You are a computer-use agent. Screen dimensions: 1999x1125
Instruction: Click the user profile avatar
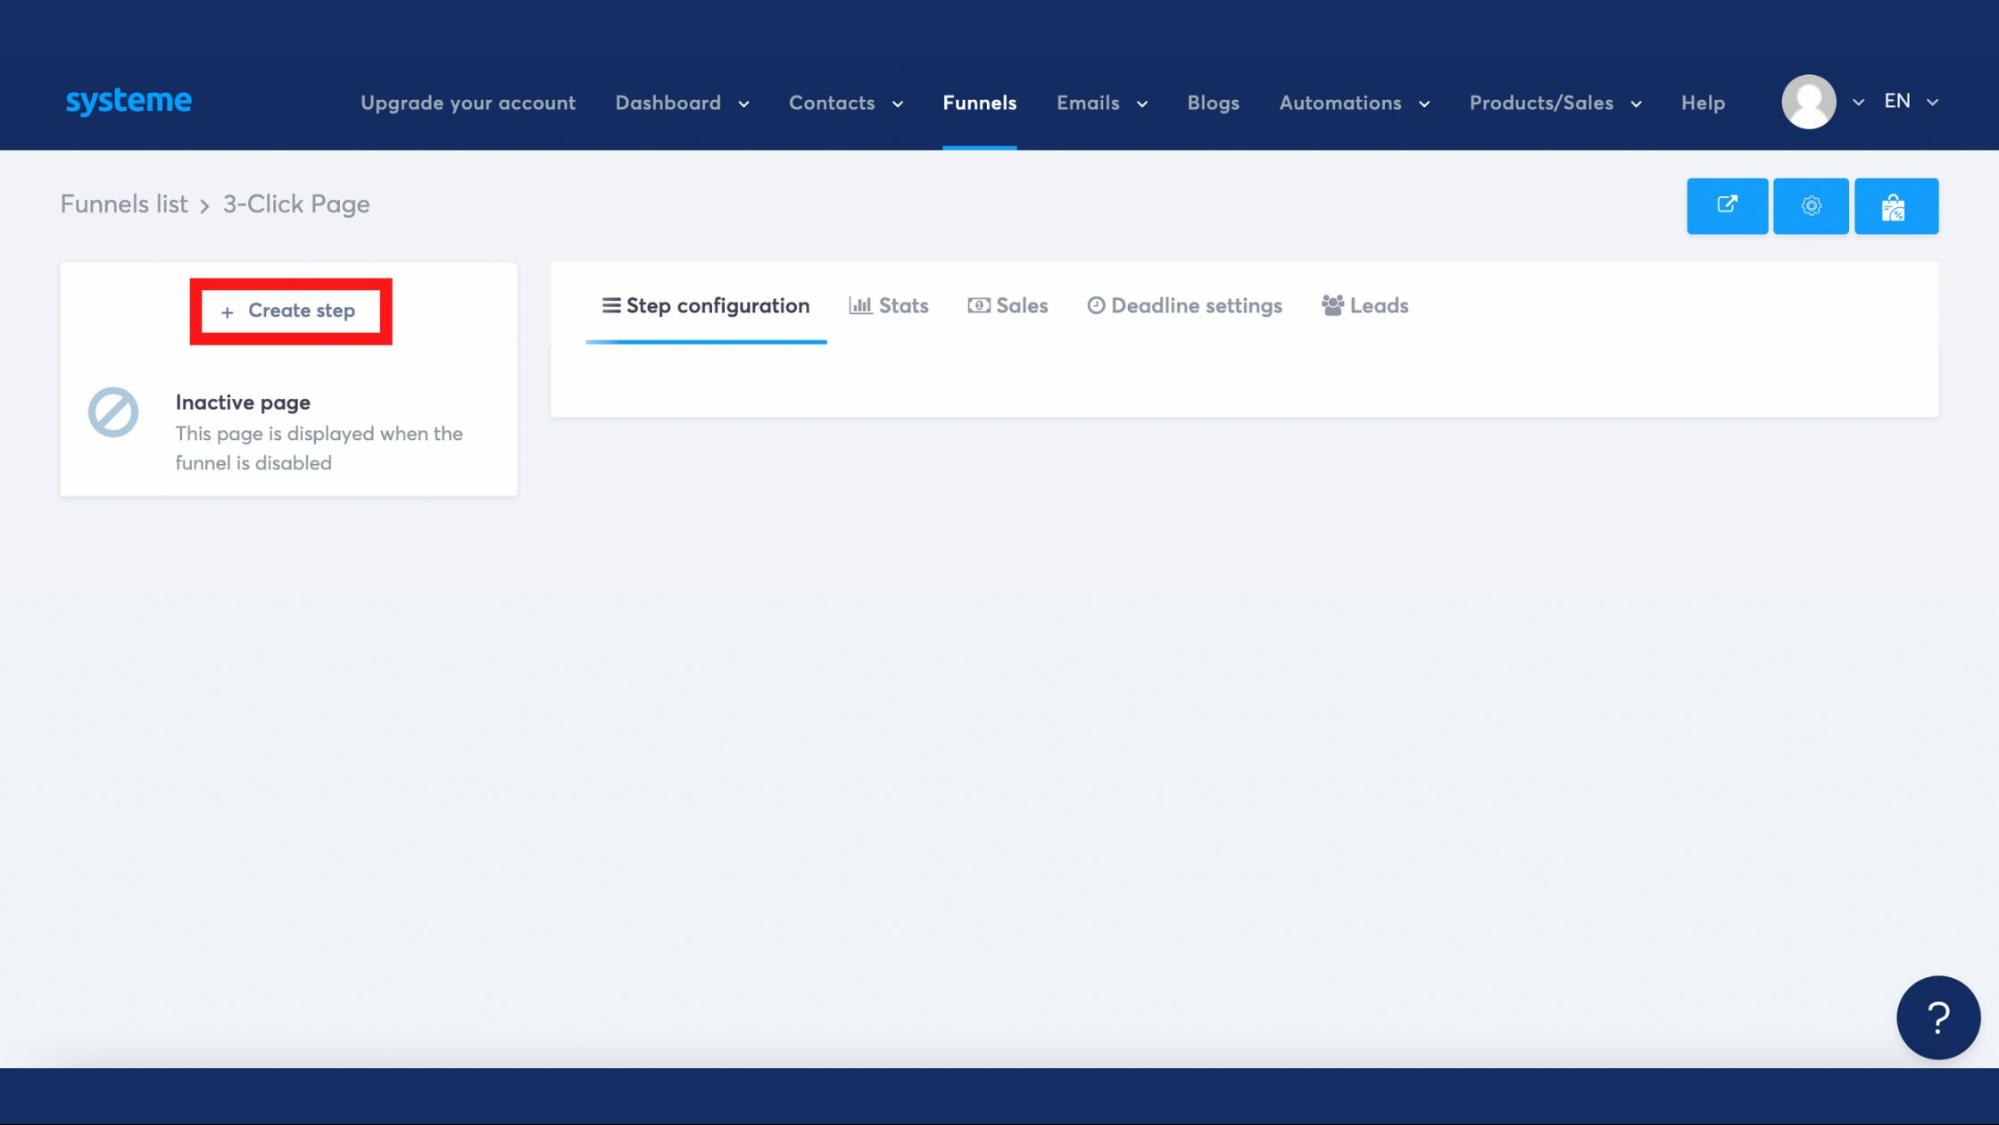(1808, 102)
